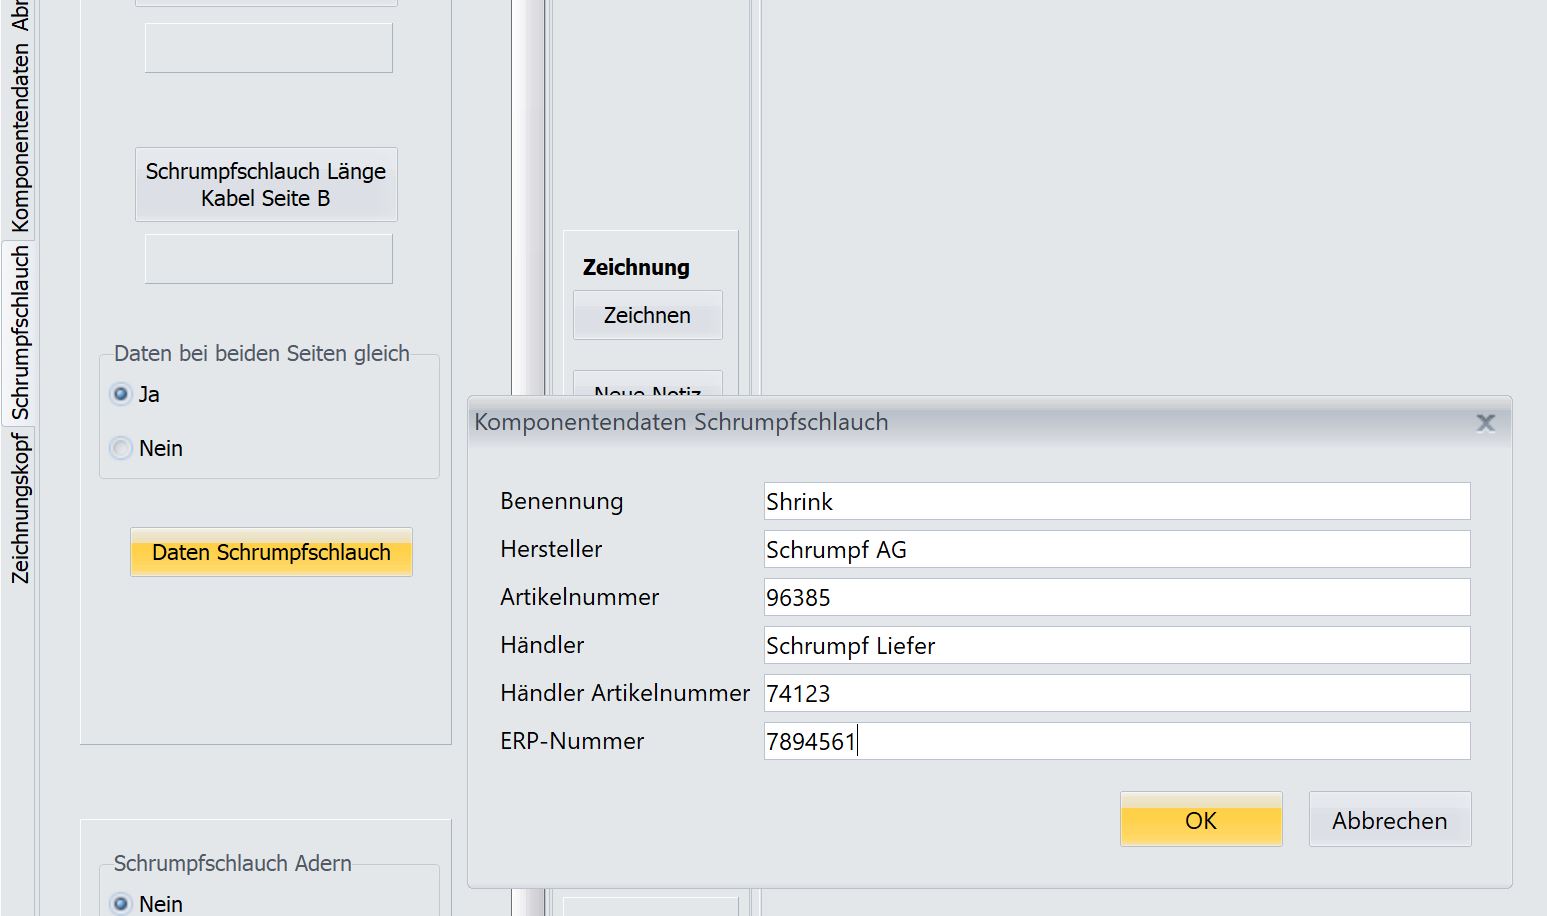Click inside the ERP-Nummer field
The height and width of the screenshot is (916, 1547).
tap(1116, 741)
